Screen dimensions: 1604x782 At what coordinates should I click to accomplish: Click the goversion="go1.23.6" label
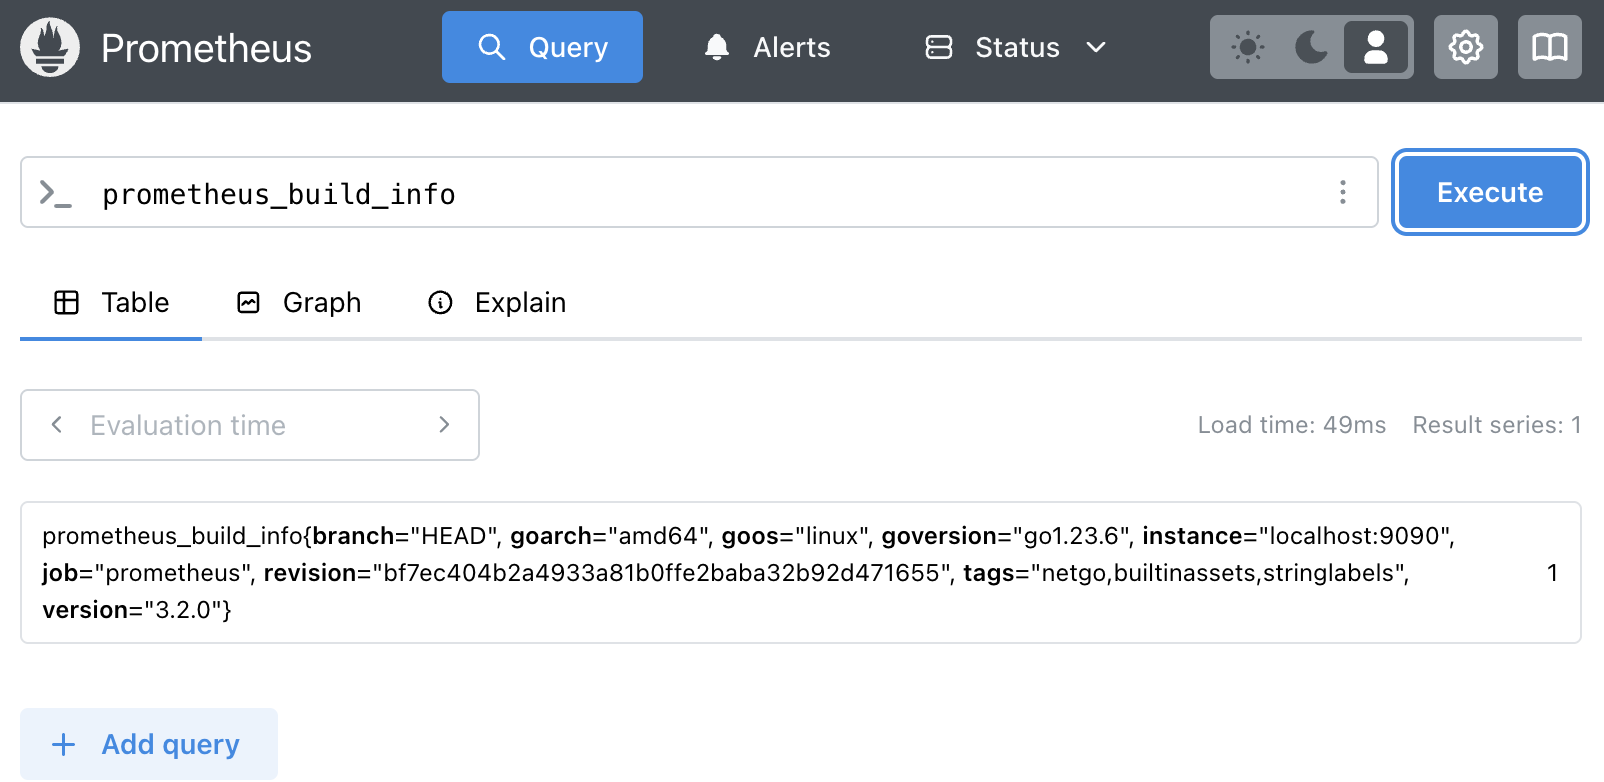[1006, 536]
